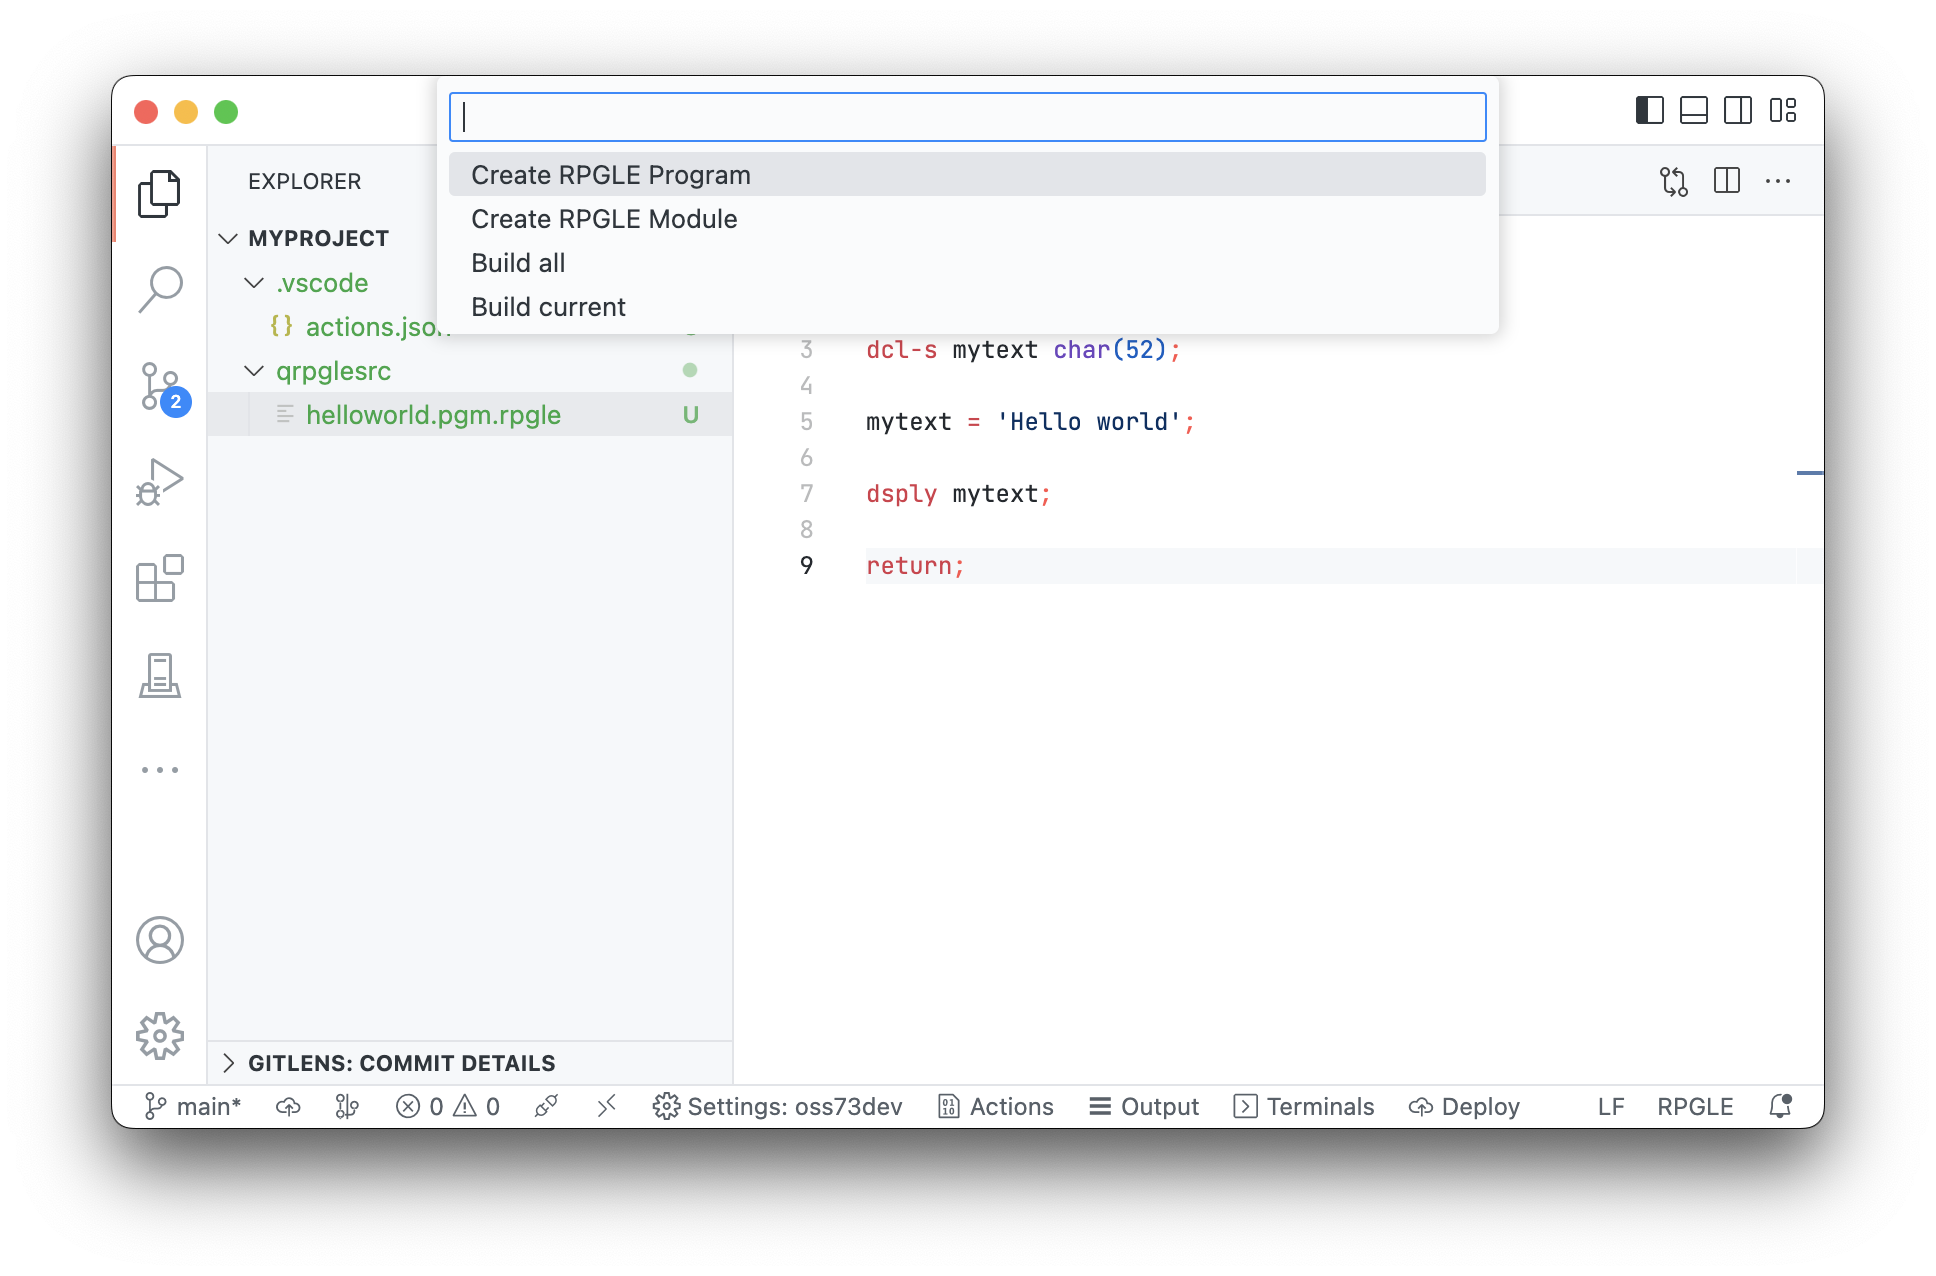Open the Search panel
1936x1276 pixels.
point(160,287)
